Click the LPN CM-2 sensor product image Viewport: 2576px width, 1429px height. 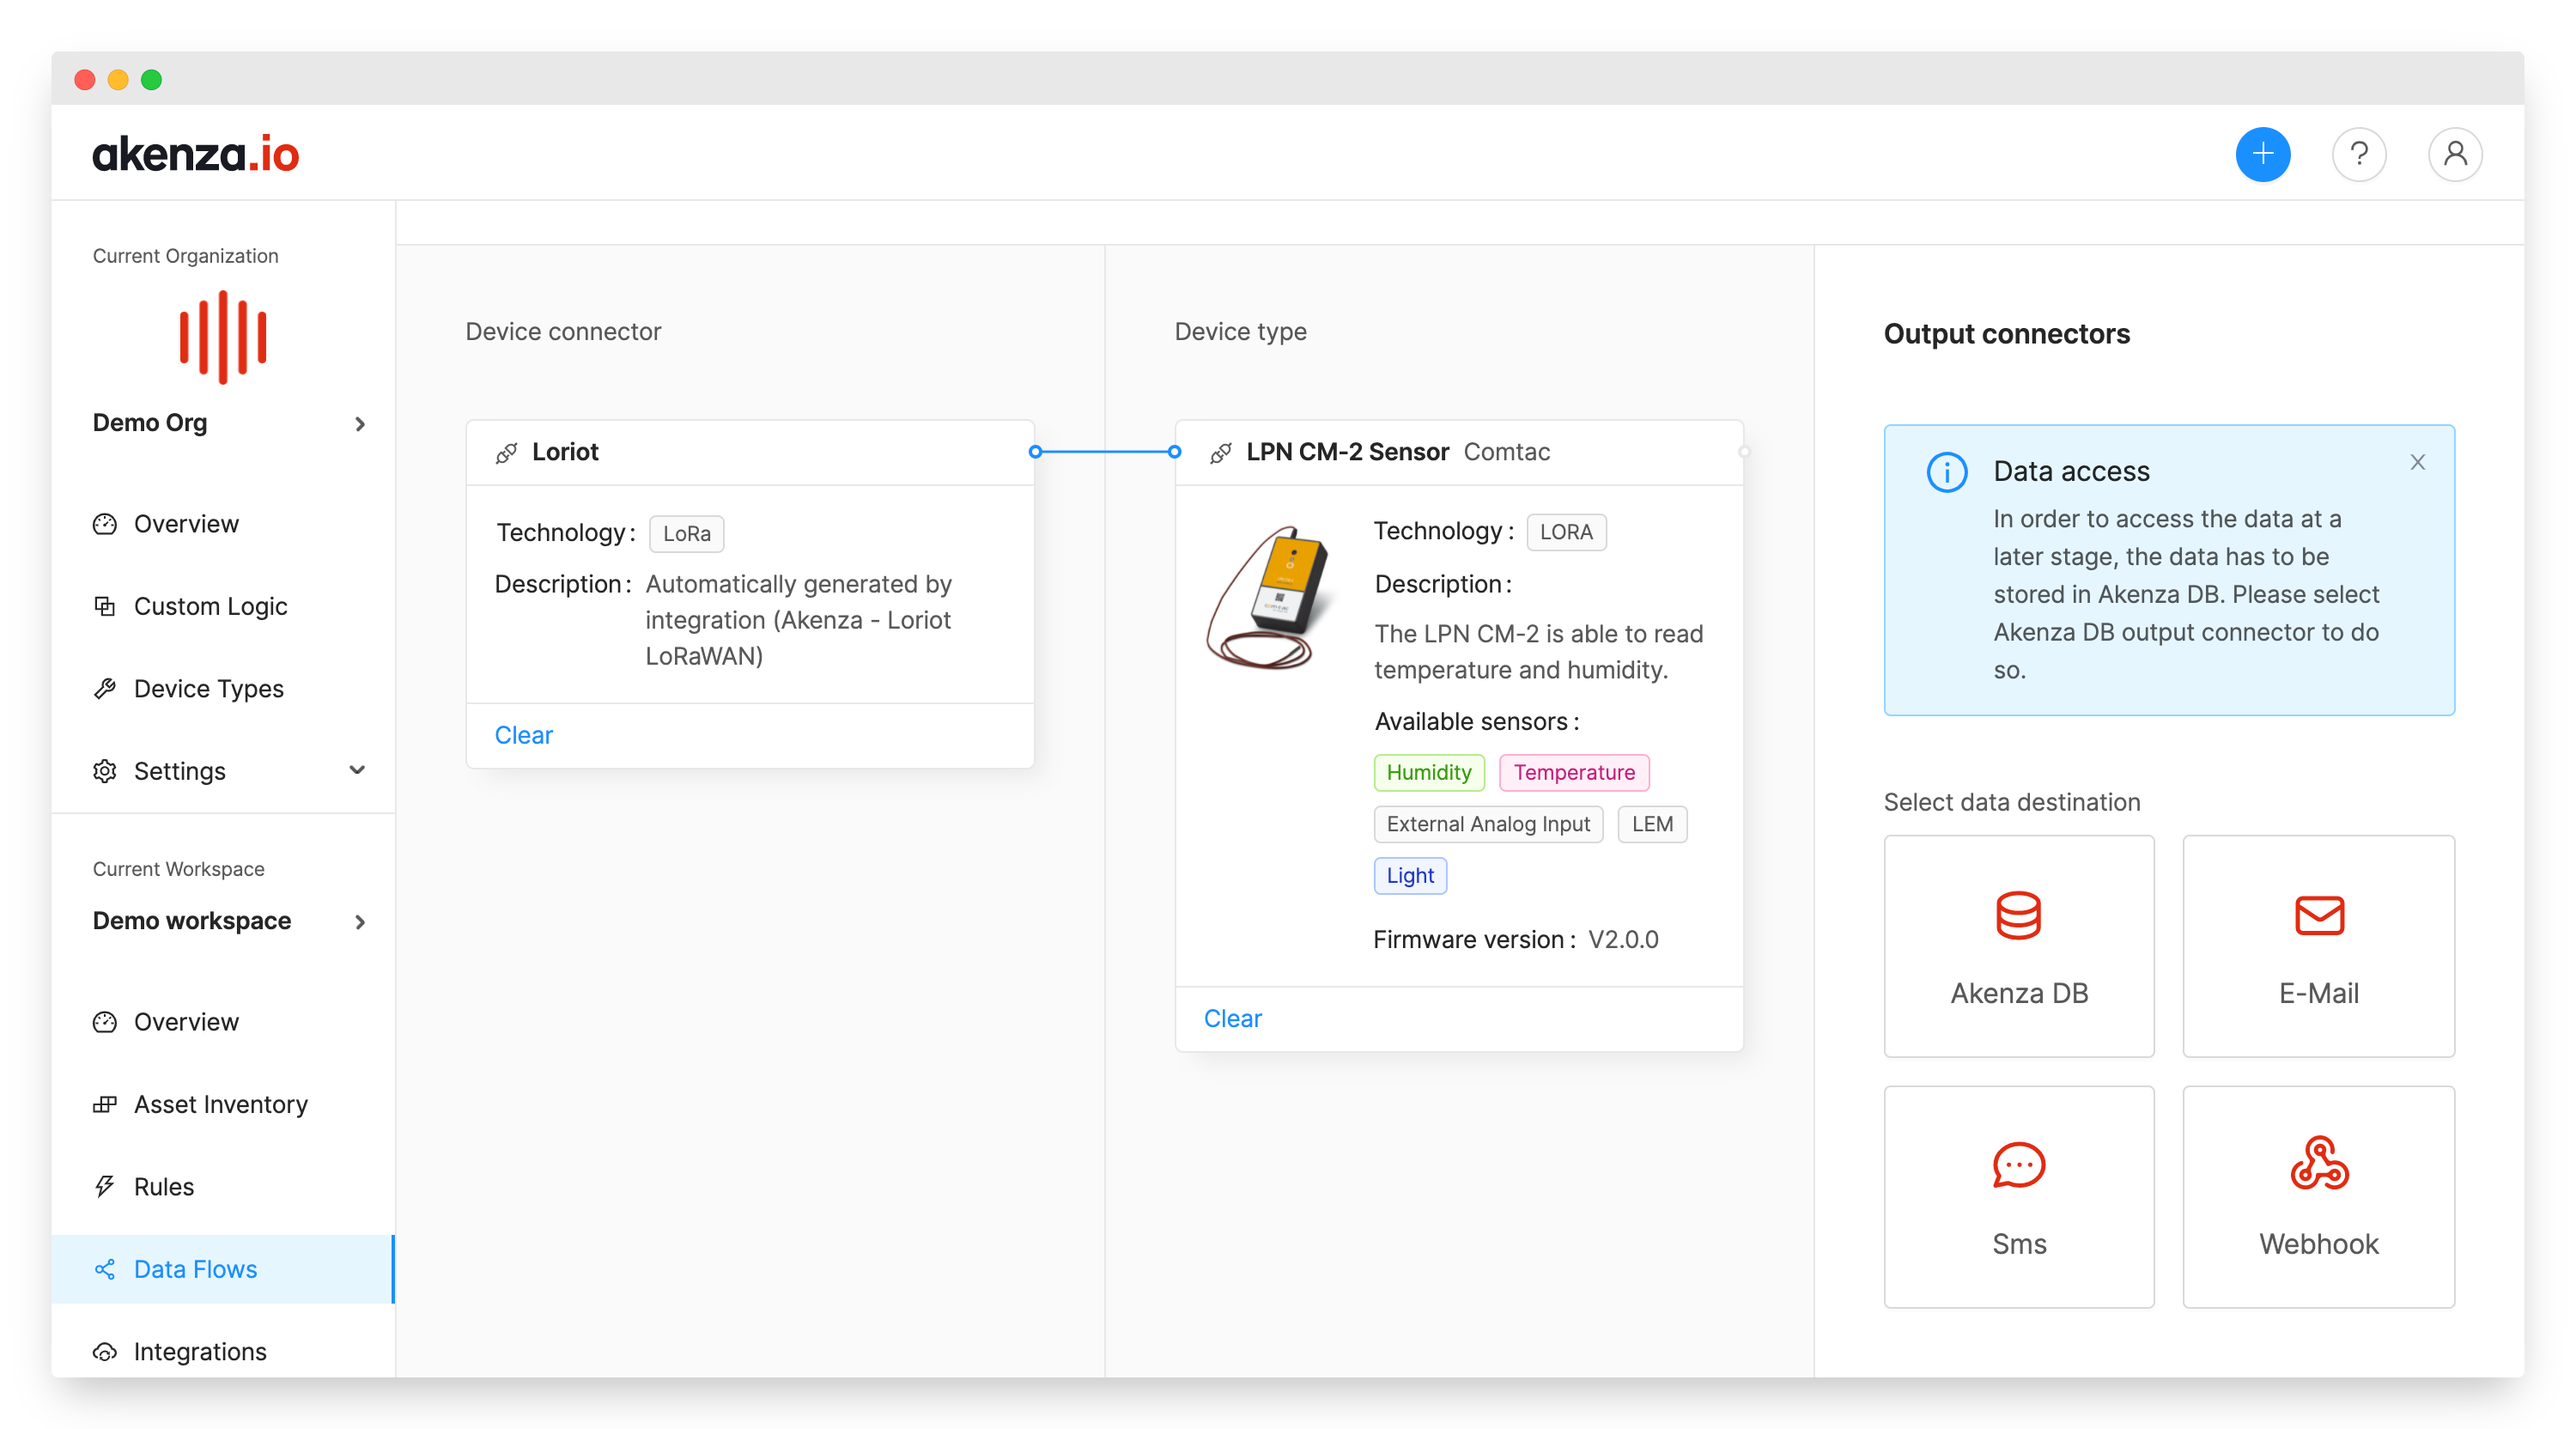[1270, 598]
